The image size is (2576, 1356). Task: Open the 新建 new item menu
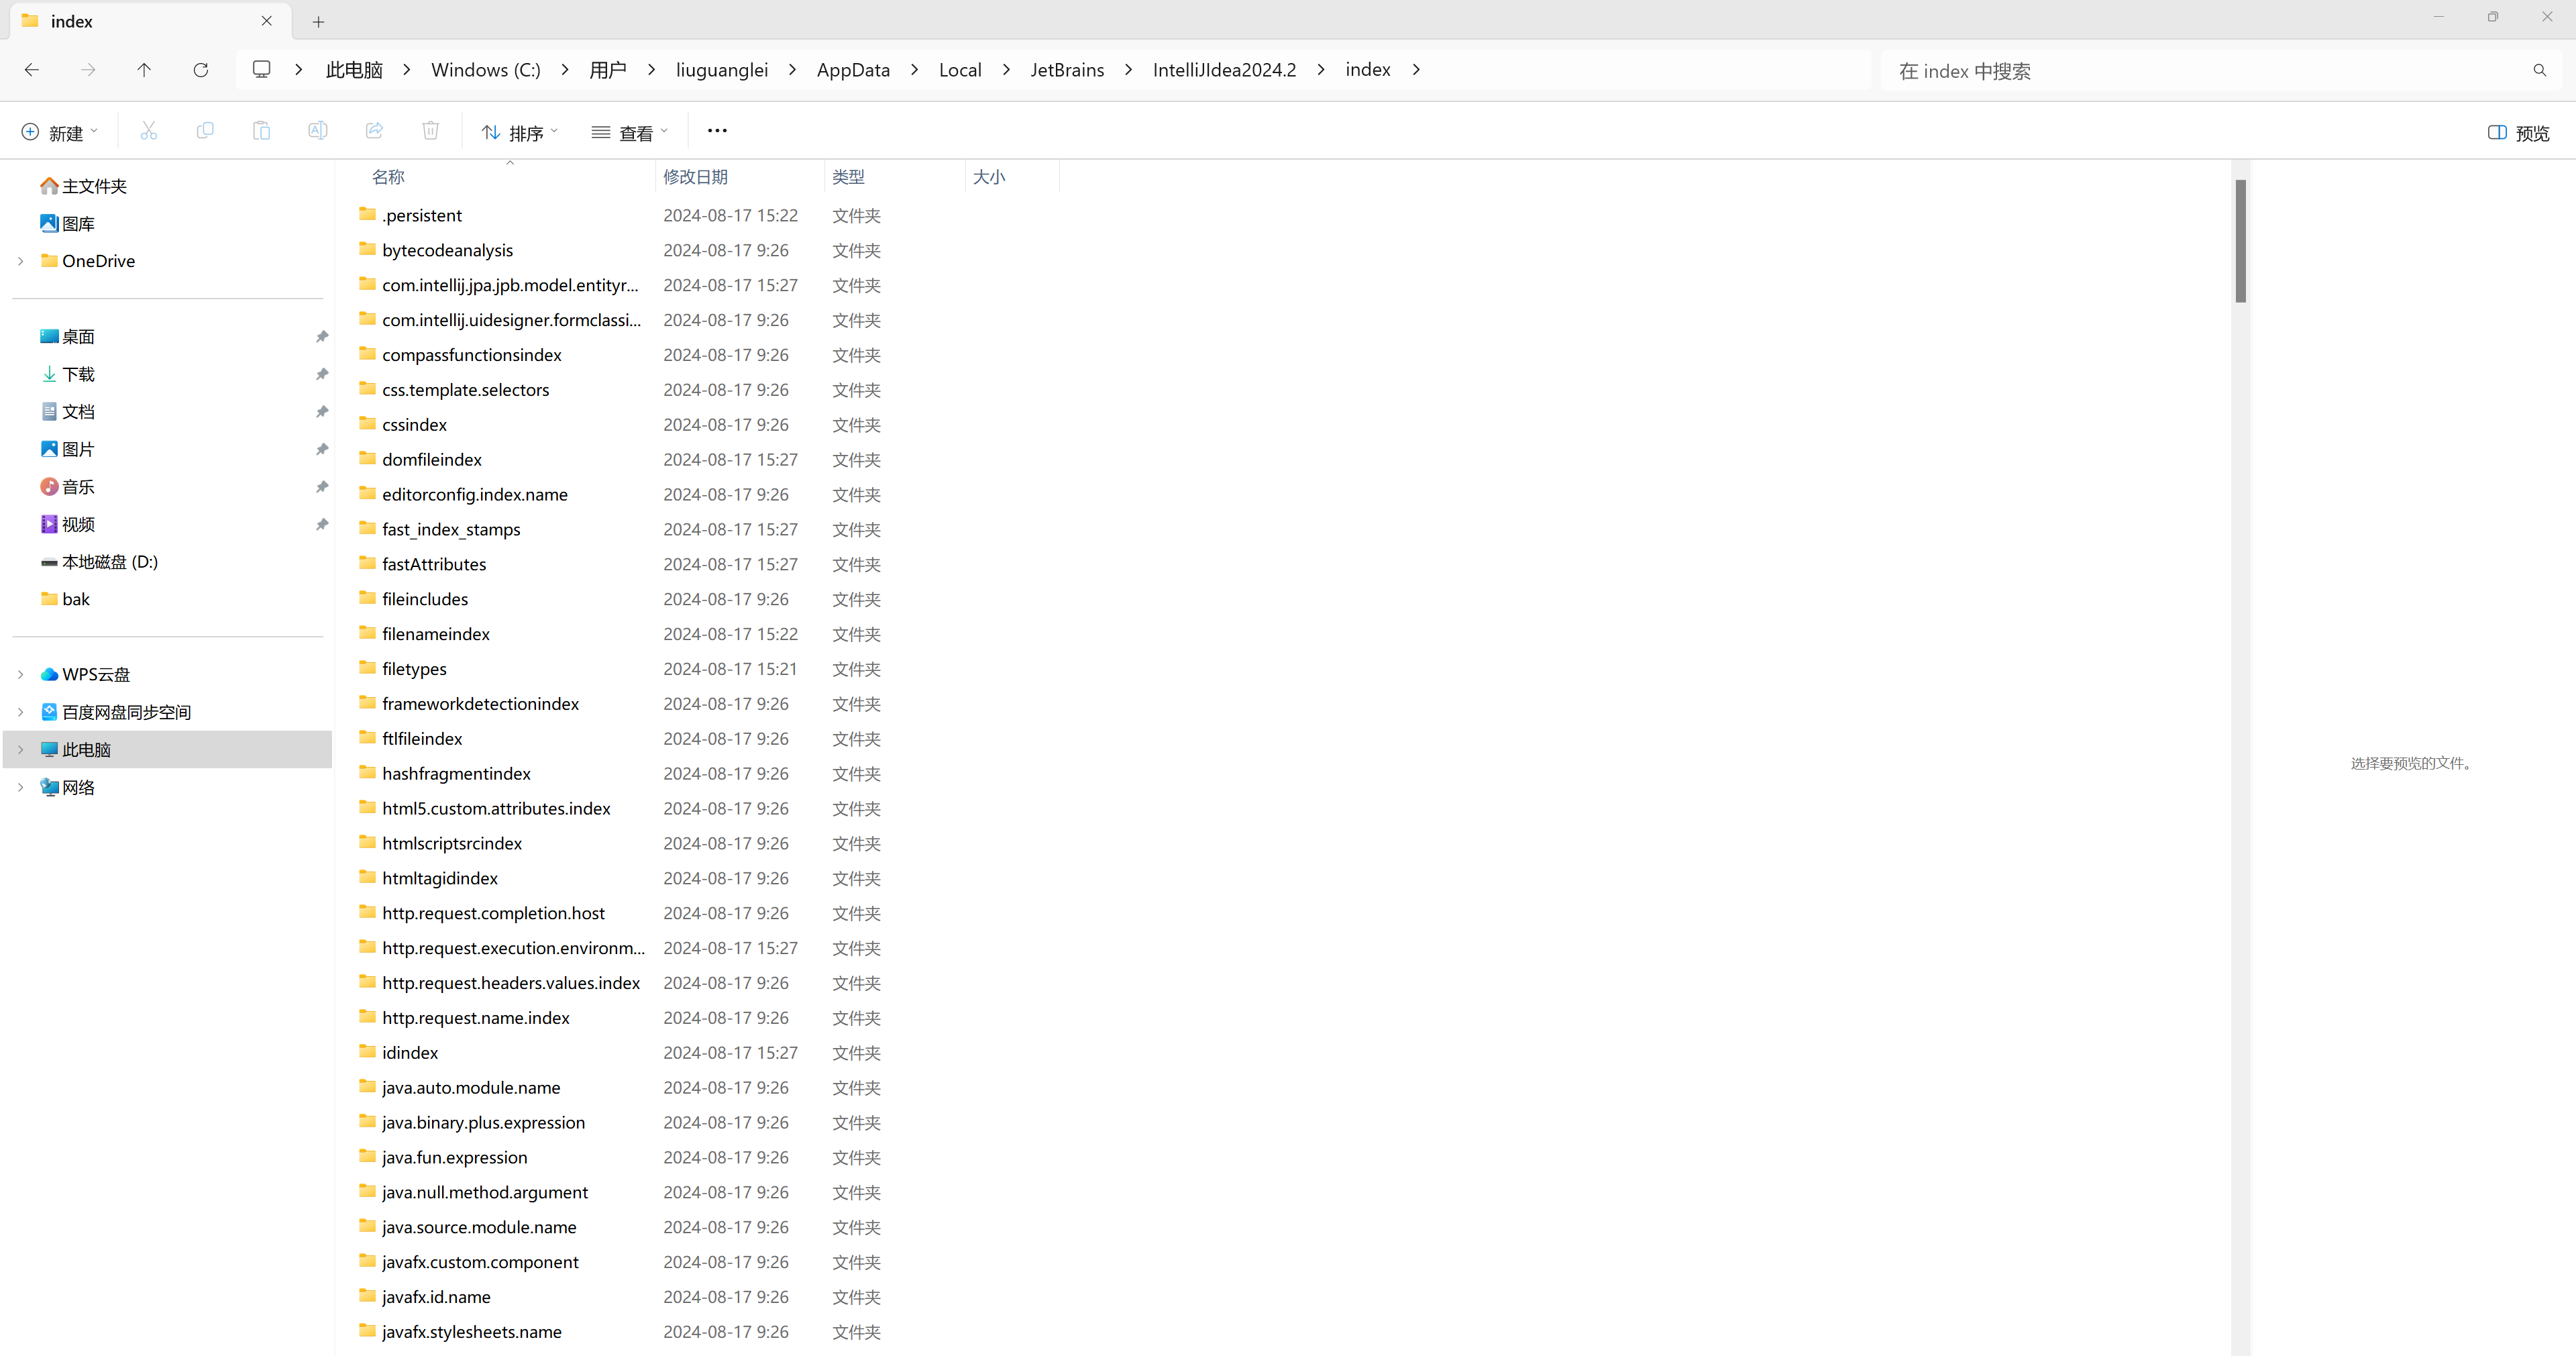[x=59, y=133]
